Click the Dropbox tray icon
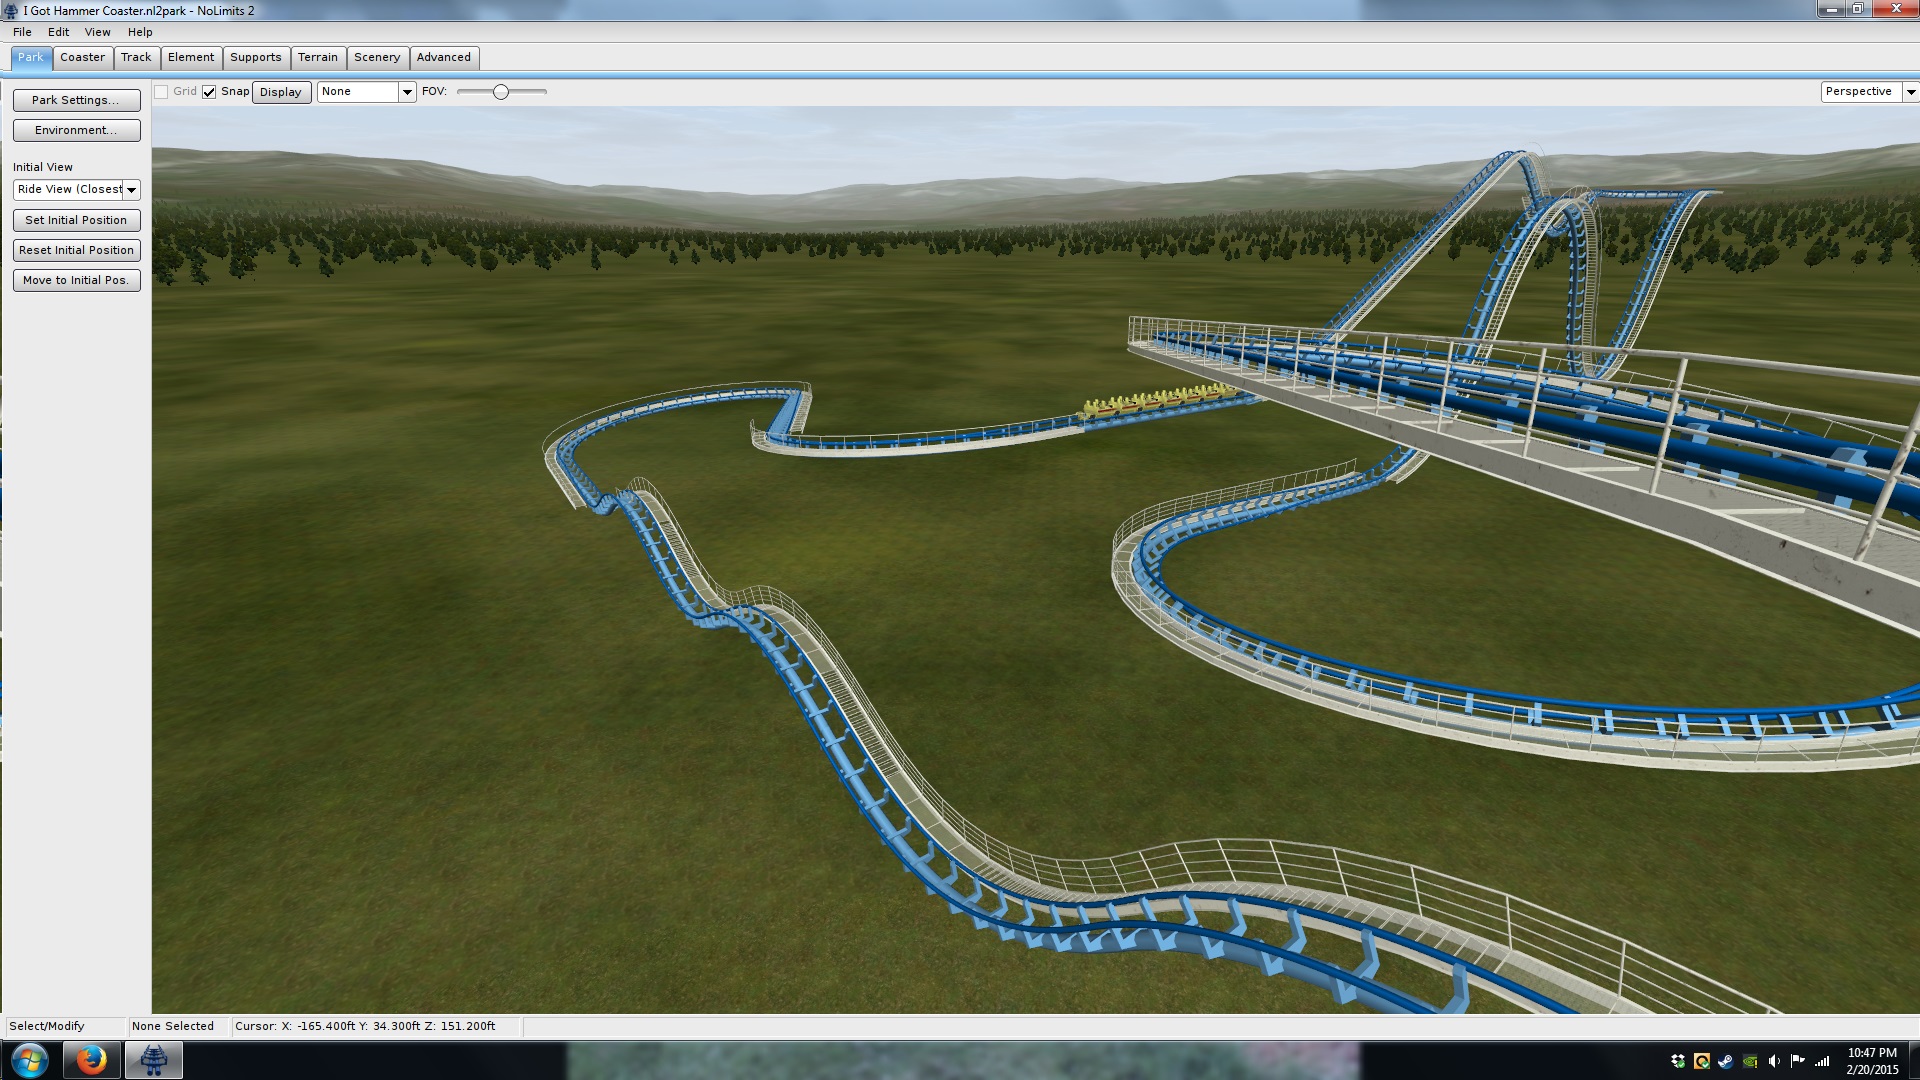 [x=1678, y=1061]
